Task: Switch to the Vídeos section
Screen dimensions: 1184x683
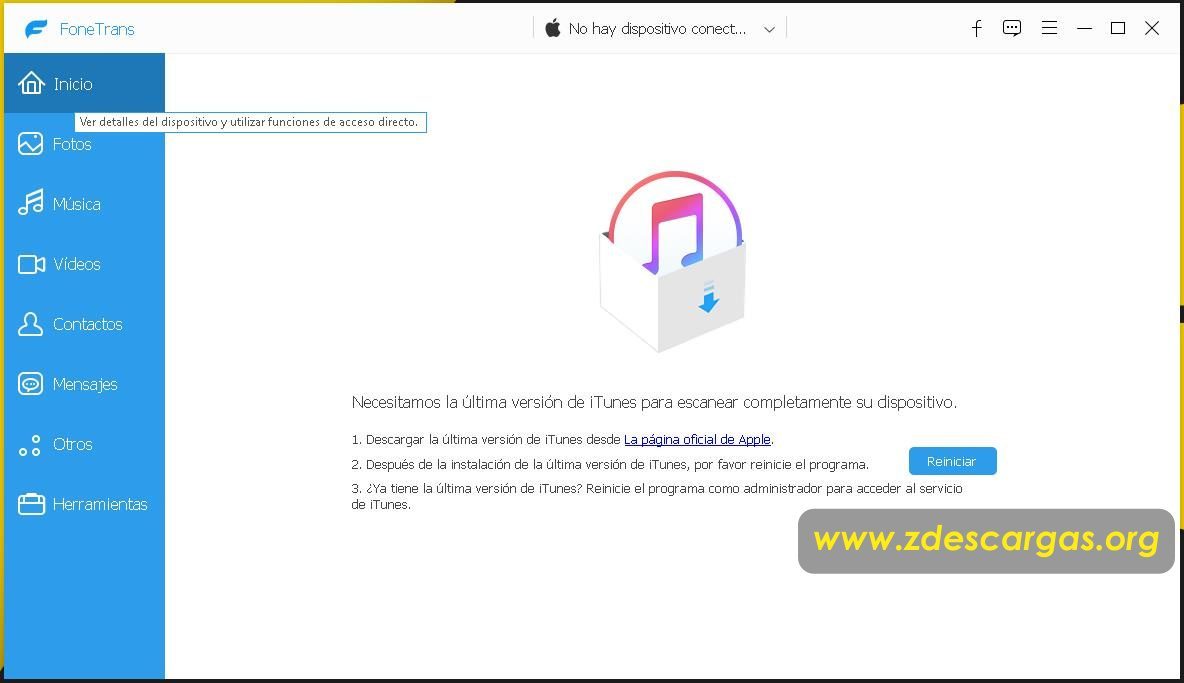Action: tap(85, 264)
